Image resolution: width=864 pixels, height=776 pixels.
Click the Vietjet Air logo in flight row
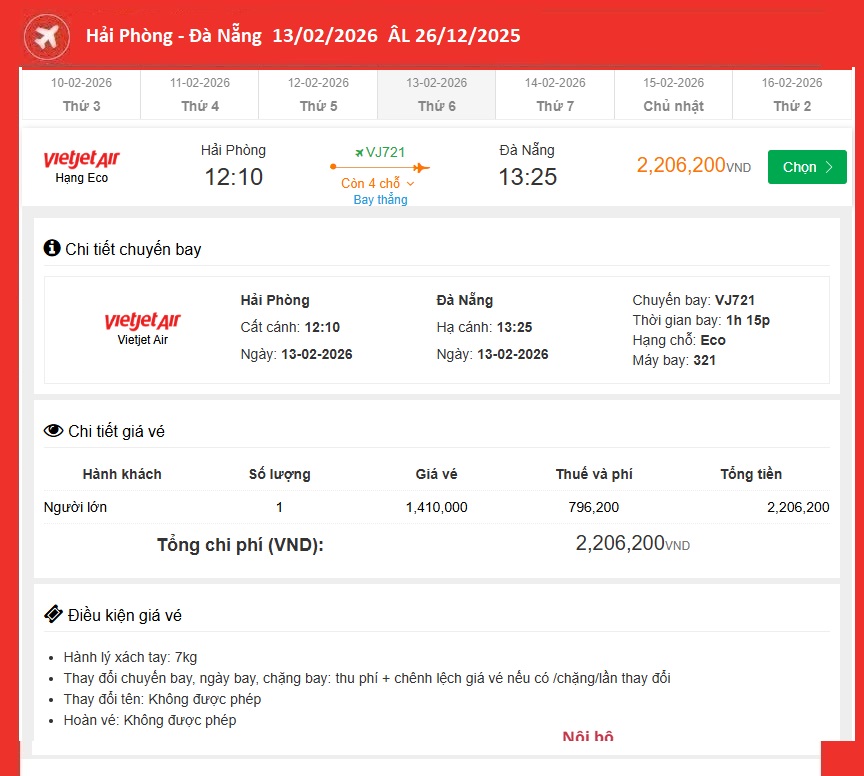pos(81,160)
